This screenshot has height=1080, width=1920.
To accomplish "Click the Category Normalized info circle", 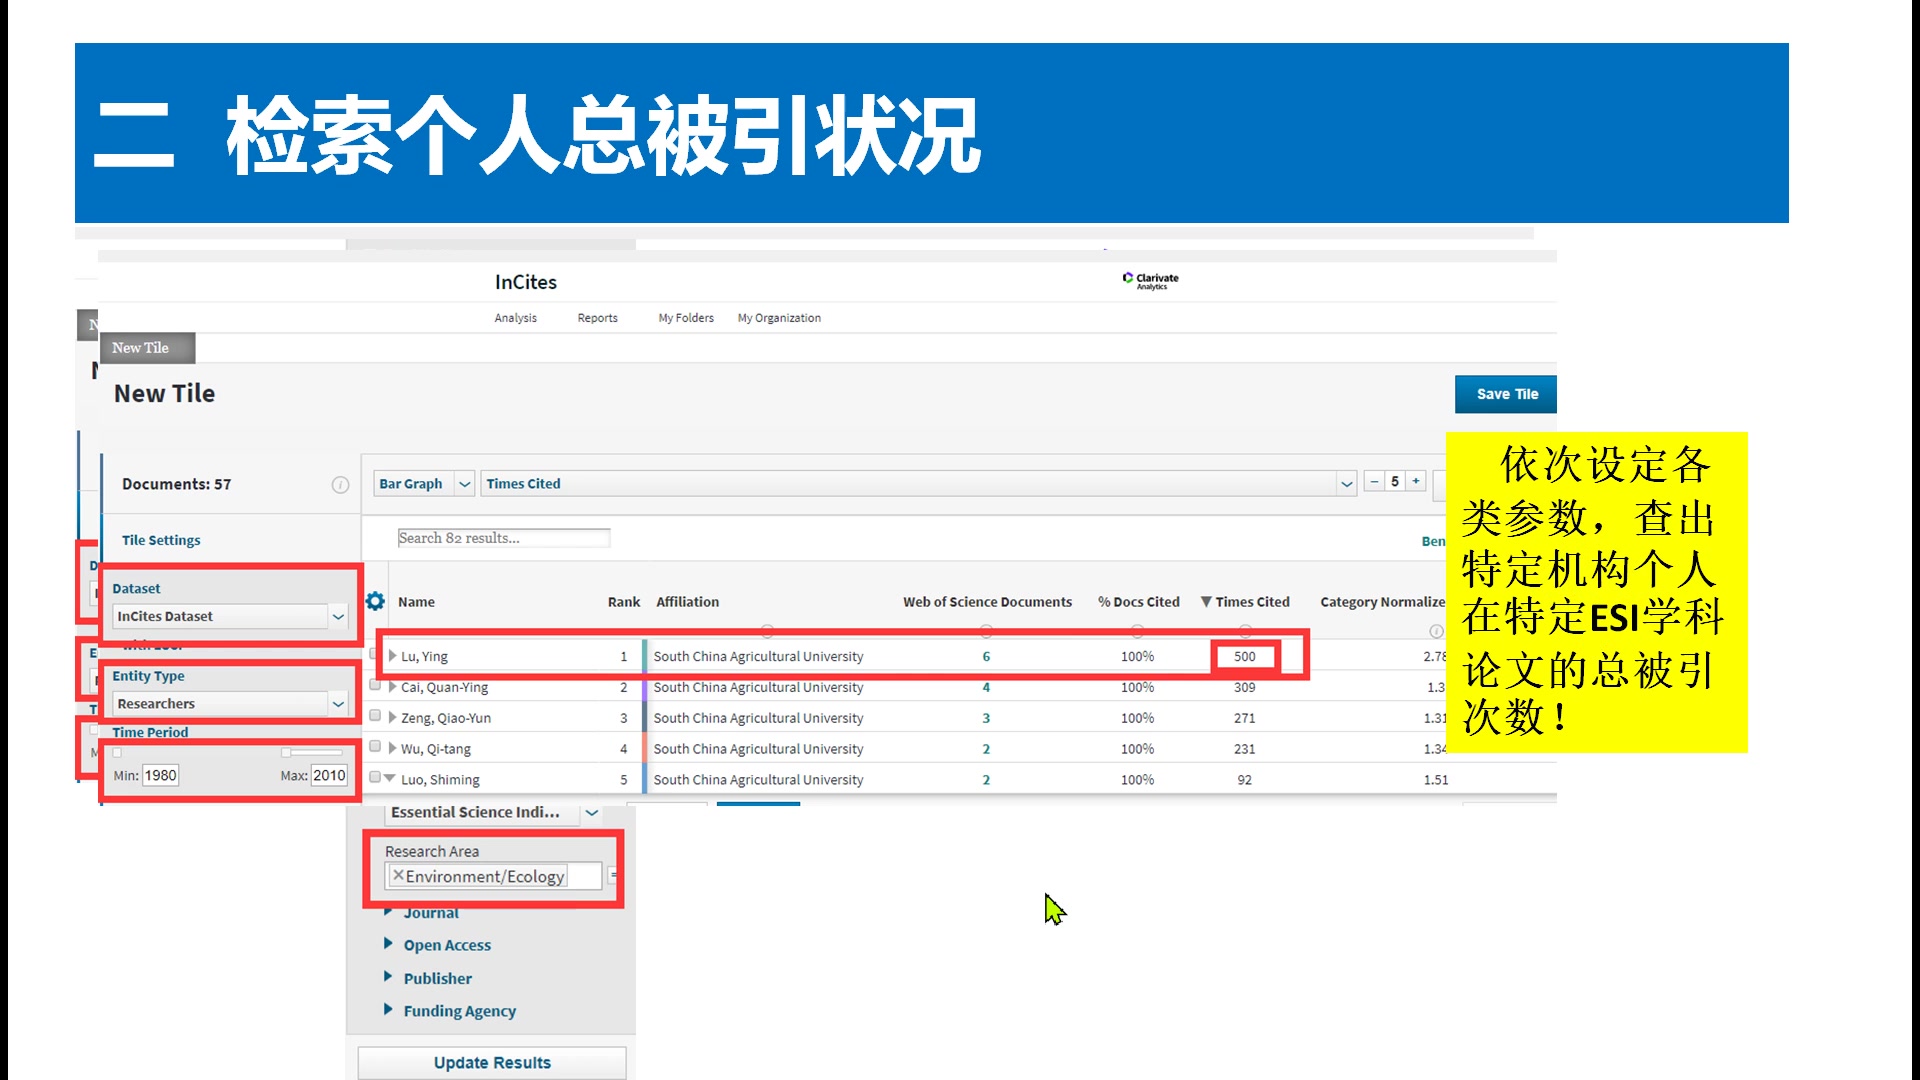I will [x=1436, y=631].
